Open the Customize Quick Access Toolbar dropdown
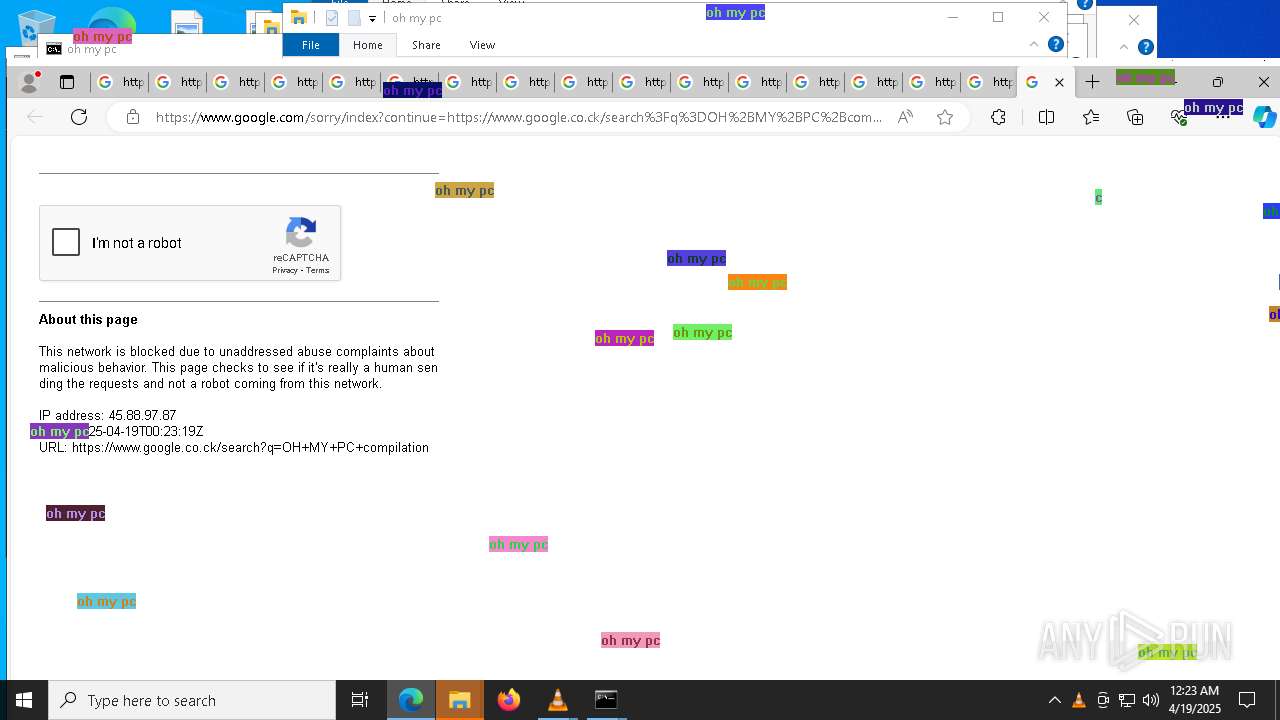Image resolution: width=1280 pixels, height=720 pixels. 372,18
